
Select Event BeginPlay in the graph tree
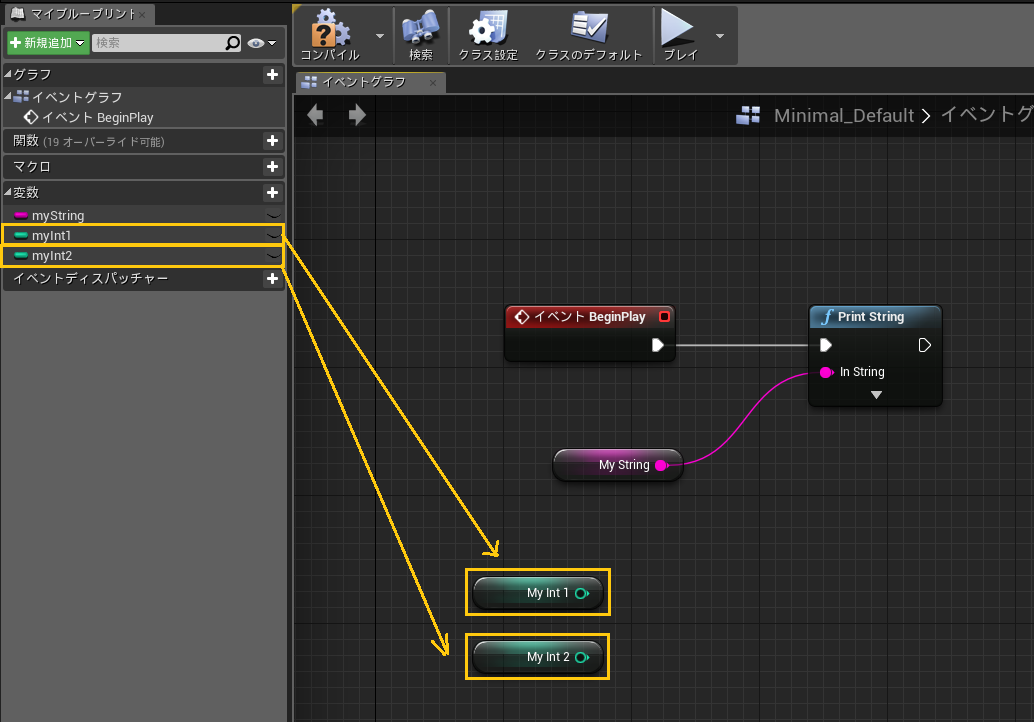tap(89, 117)
